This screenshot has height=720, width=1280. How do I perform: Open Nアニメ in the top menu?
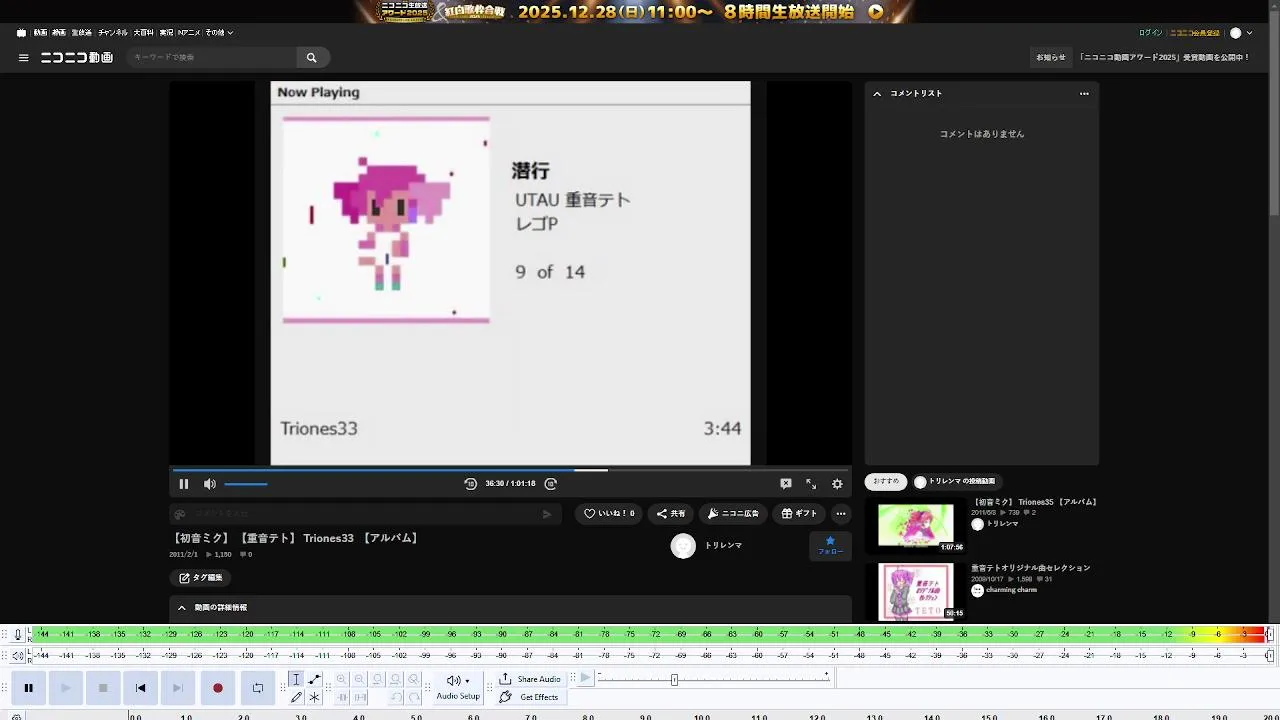point(189,33)
